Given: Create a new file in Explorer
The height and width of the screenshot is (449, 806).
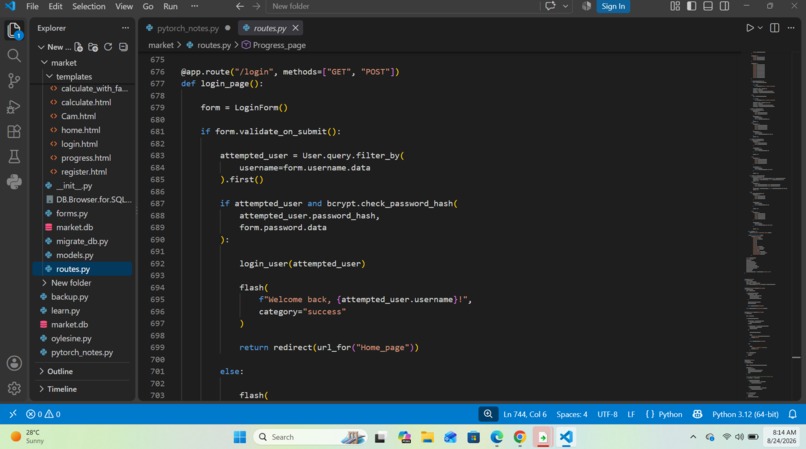Looking at the screenshot, I should pyautogui.click(x=78, y=47).
